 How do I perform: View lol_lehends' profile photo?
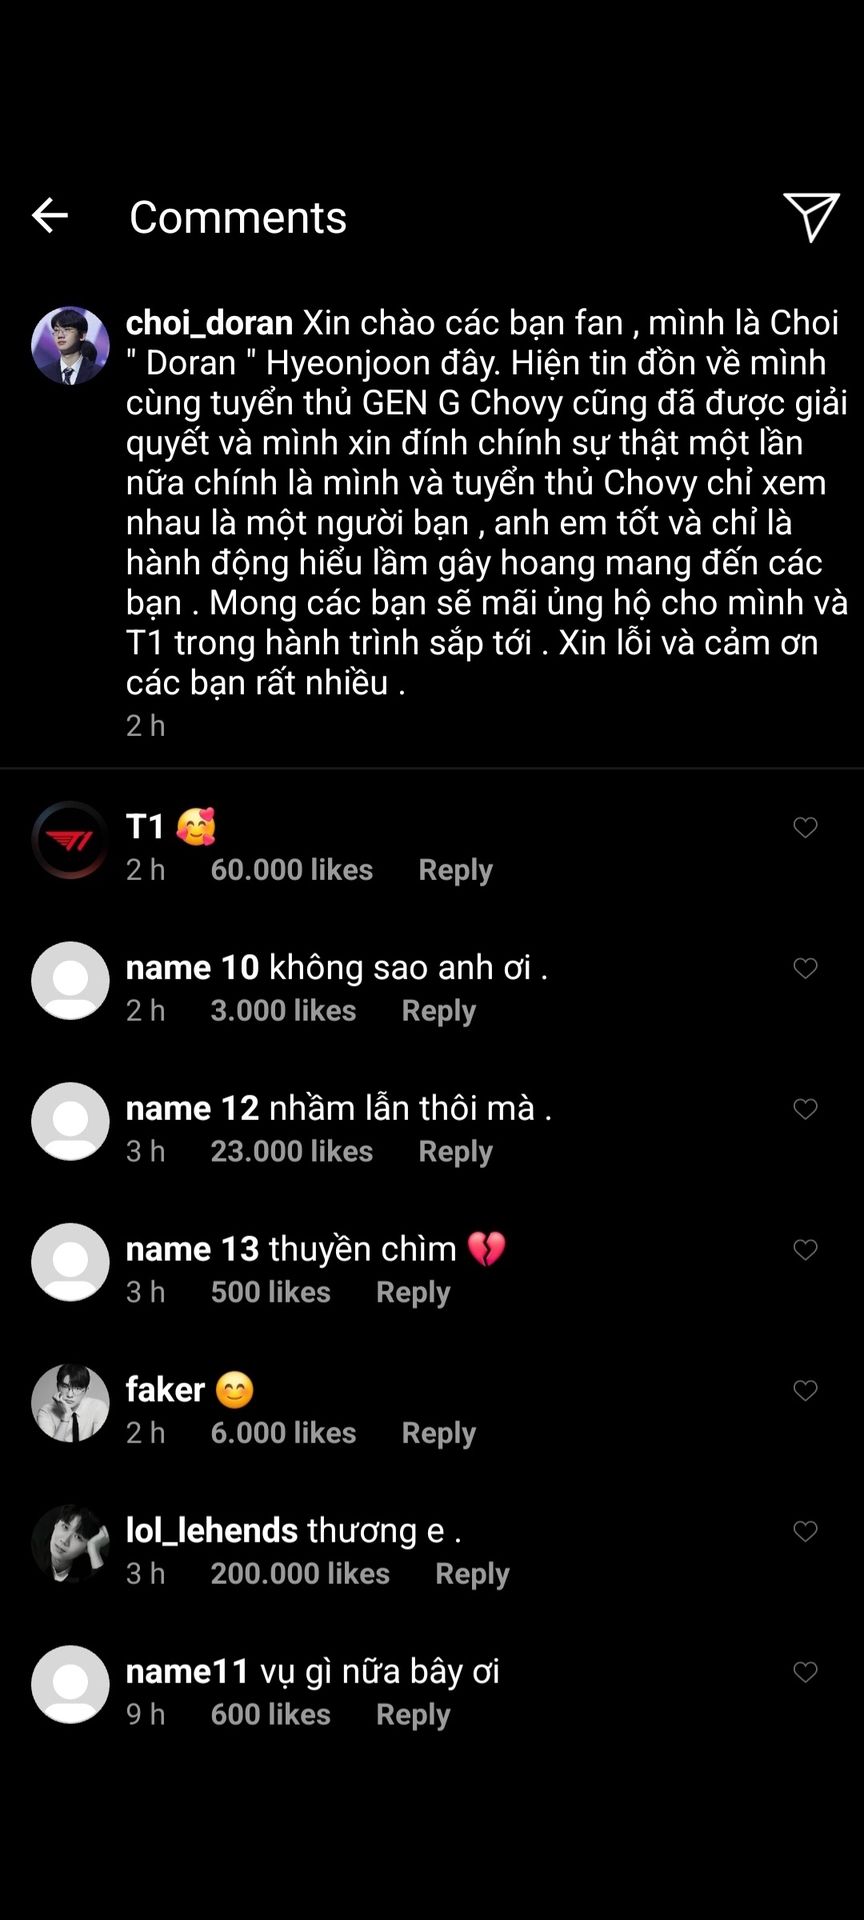click(x=70, y=1544)
